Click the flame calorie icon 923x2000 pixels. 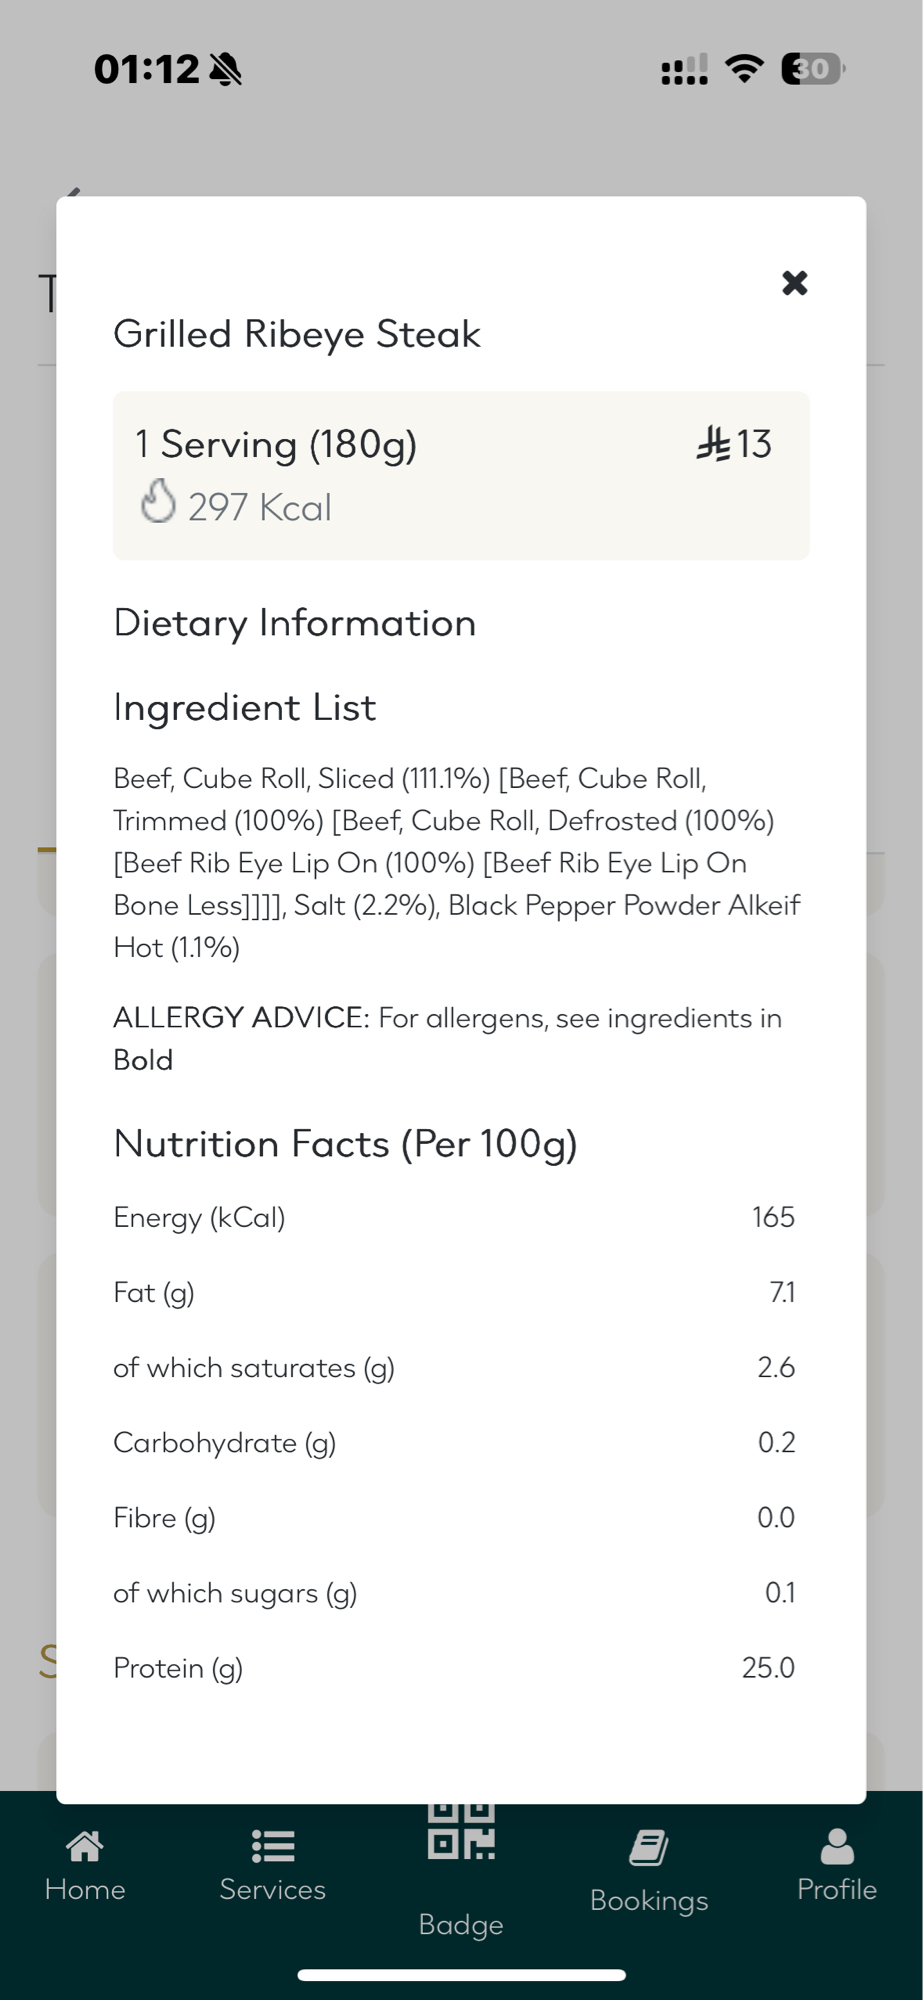[x=158, y=502]
